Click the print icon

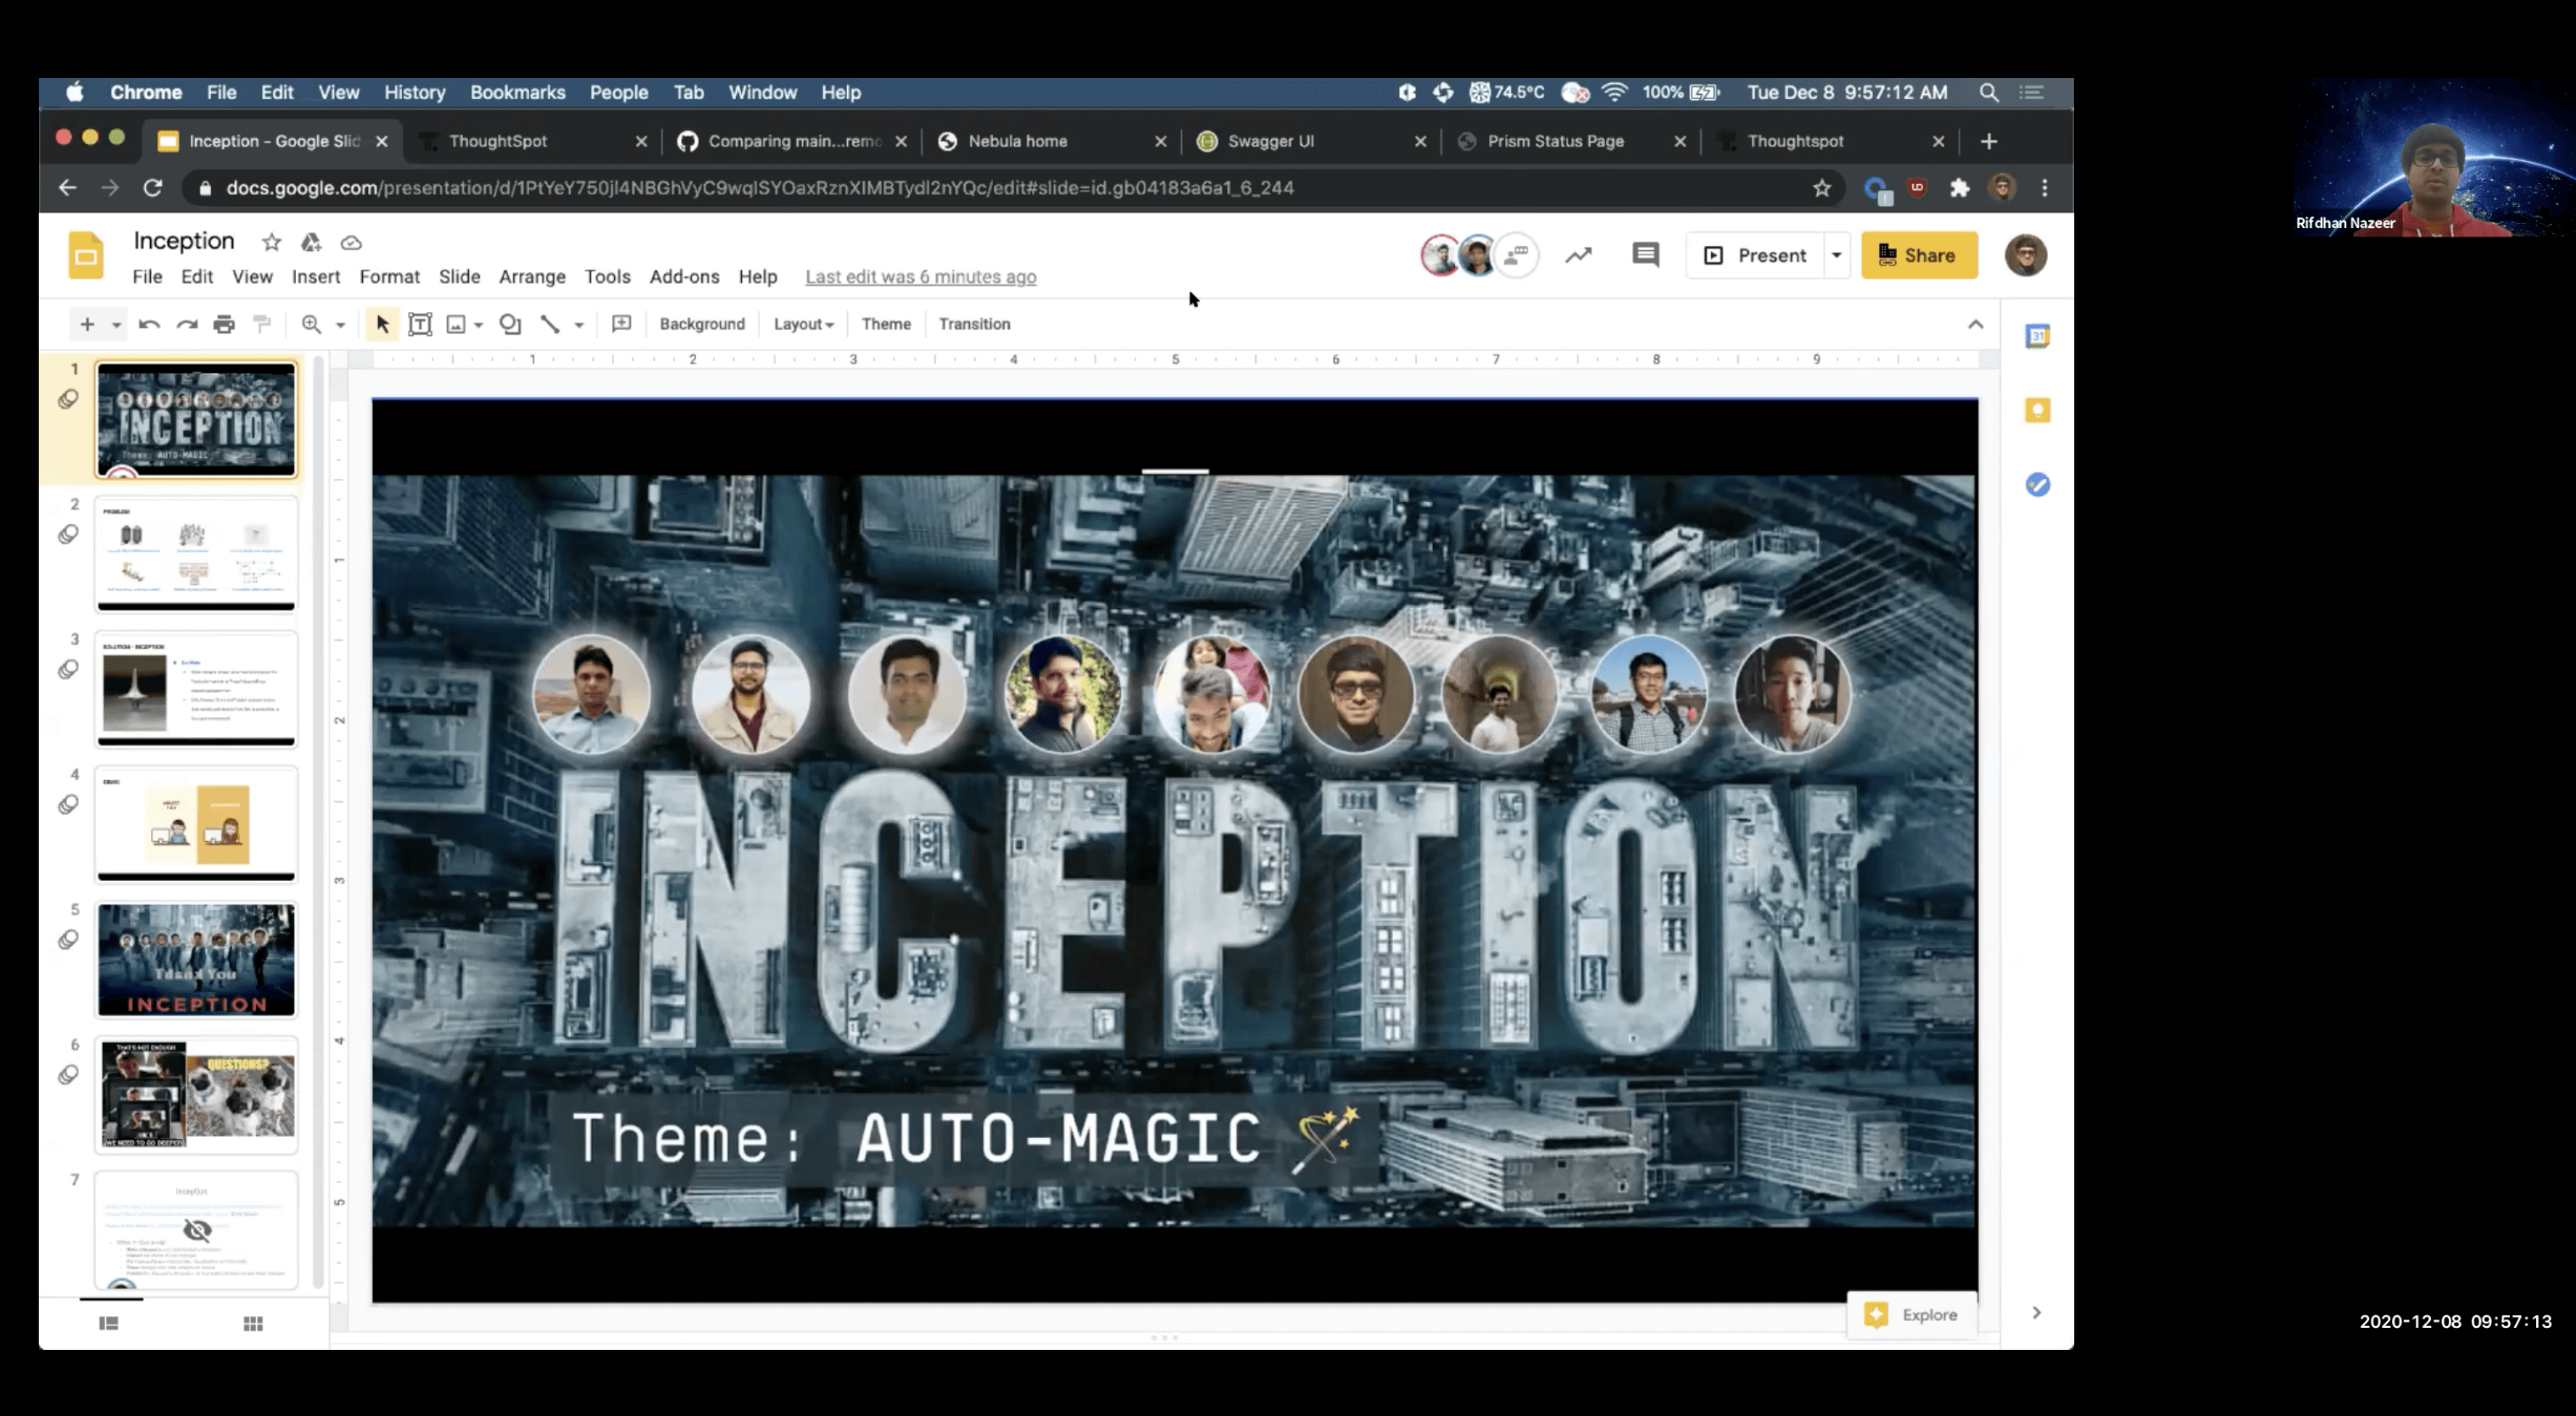(224, 324)
